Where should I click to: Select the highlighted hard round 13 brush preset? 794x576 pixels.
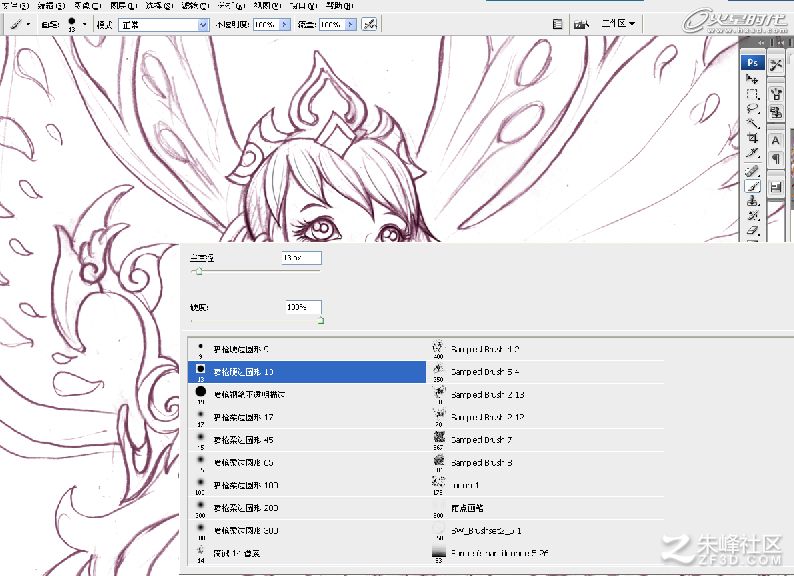tap(307, 372)
